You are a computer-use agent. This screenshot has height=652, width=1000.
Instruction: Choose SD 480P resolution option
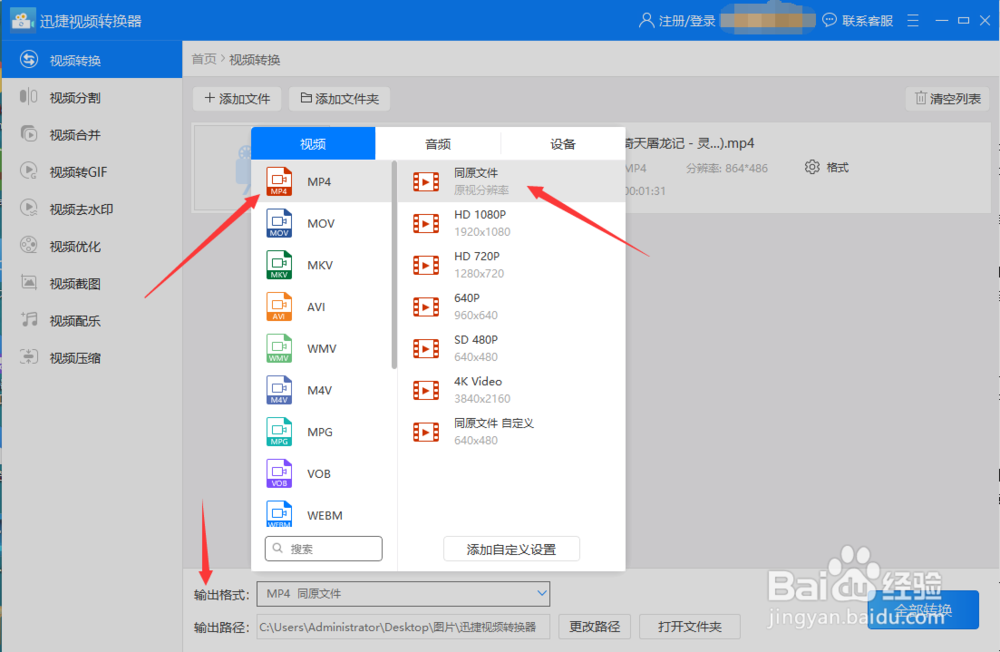tap(511, 348)
